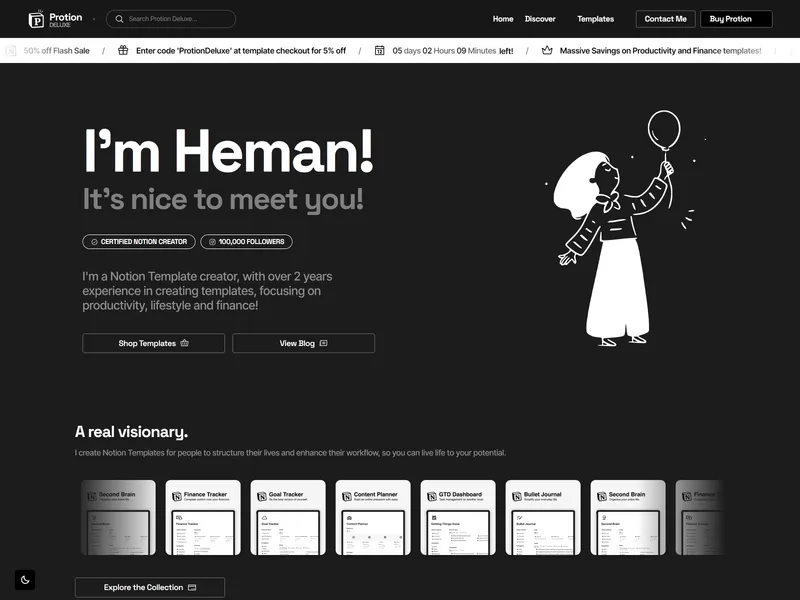Open the GTD Dashboard template card
Image resolution: width=800 pixels, height=600 pixels.
coord(458,517)
